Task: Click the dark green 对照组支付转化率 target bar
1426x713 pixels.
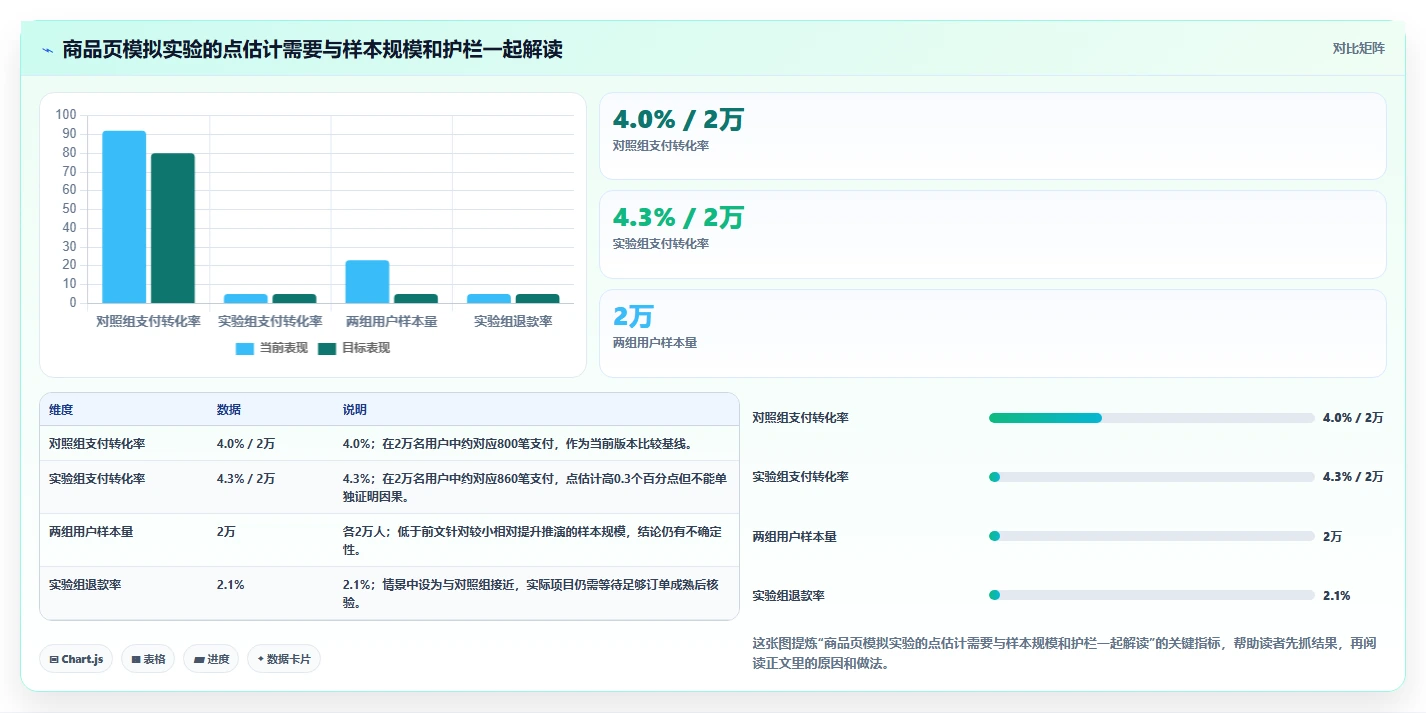Action: pyautogui.click(x=173, y=228)
